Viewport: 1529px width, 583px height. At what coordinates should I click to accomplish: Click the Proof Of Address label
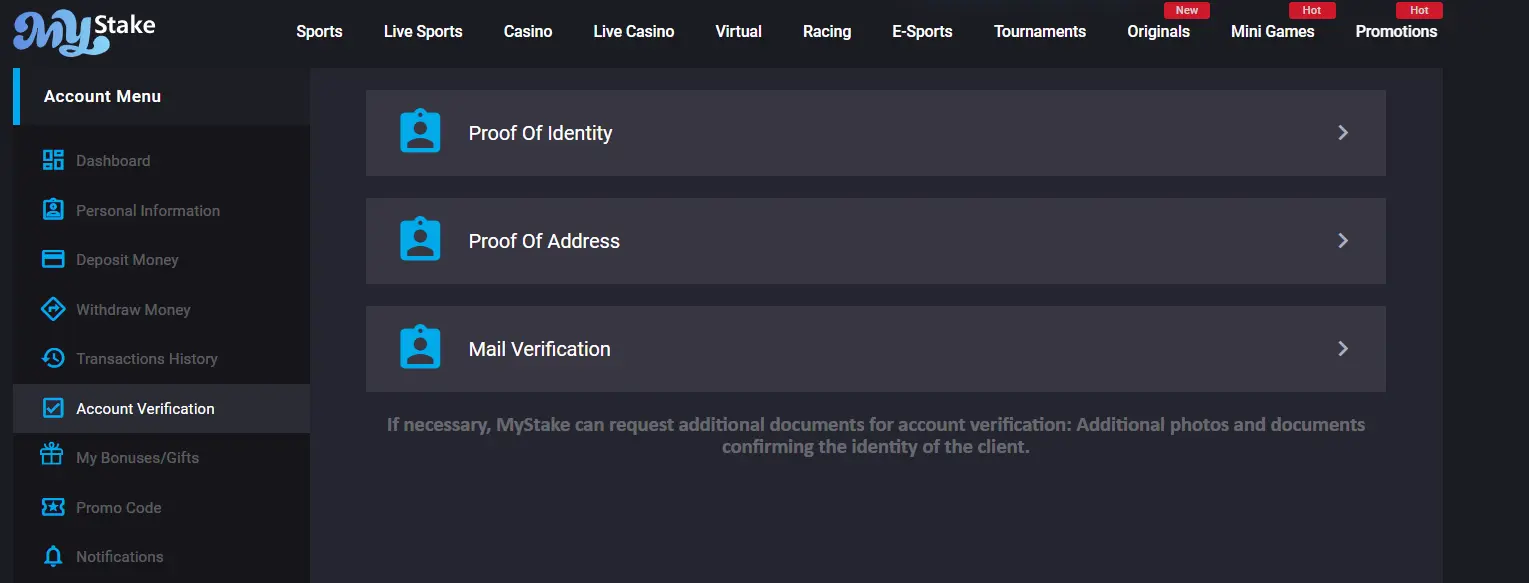click(544, 241)
